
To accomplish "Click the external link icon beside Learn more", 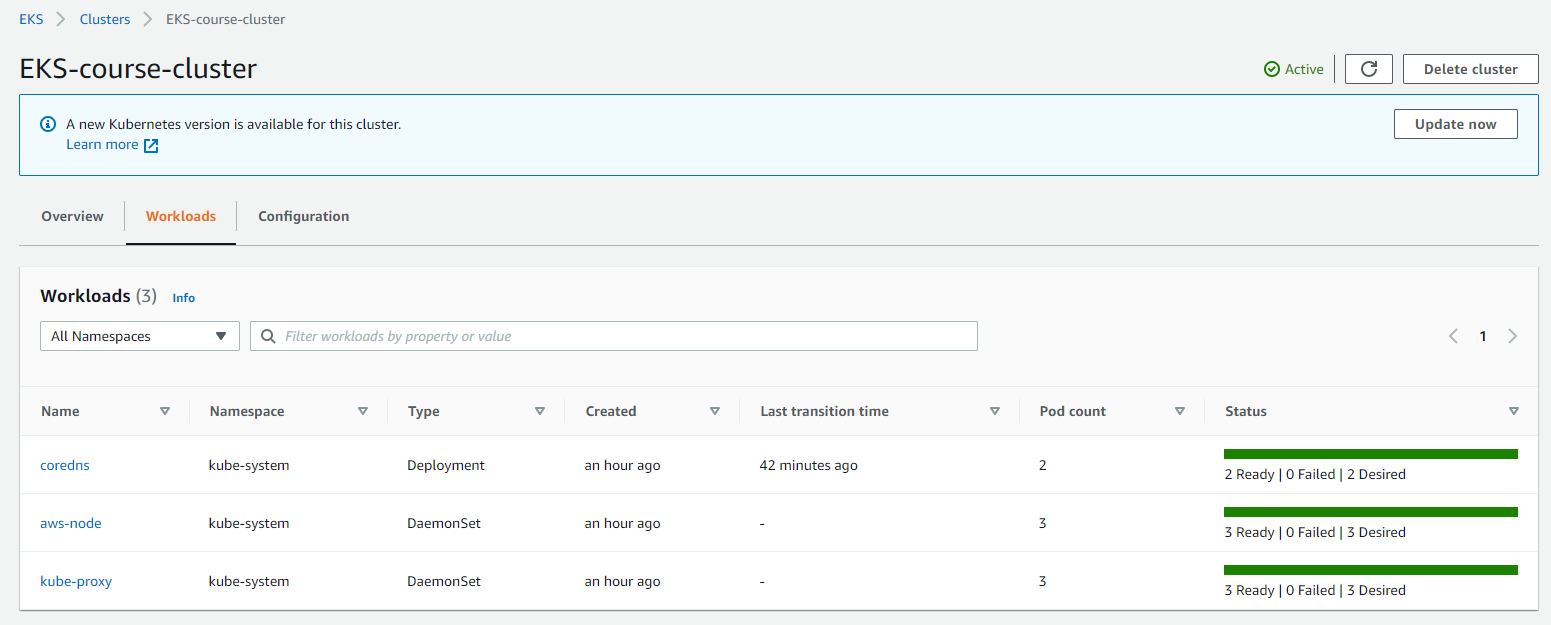I will pyautogui.click(x=151, y=146).
